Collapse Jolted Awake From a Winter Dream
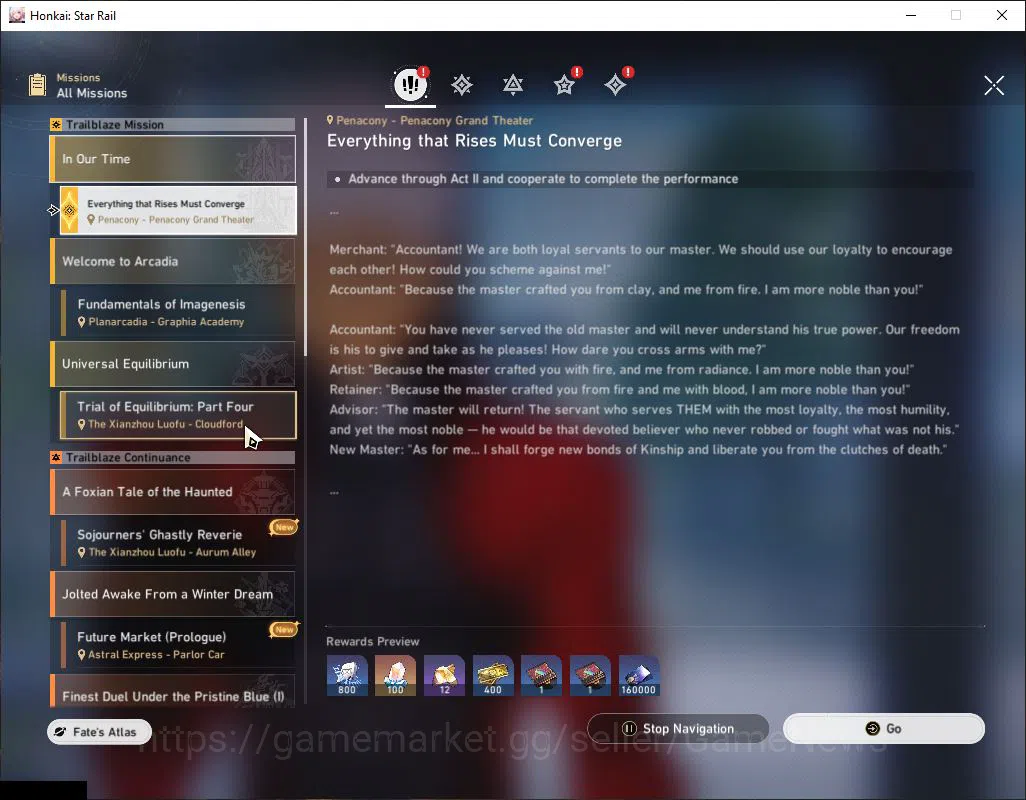Screen dimensions: 1026x800 point(173,594)
